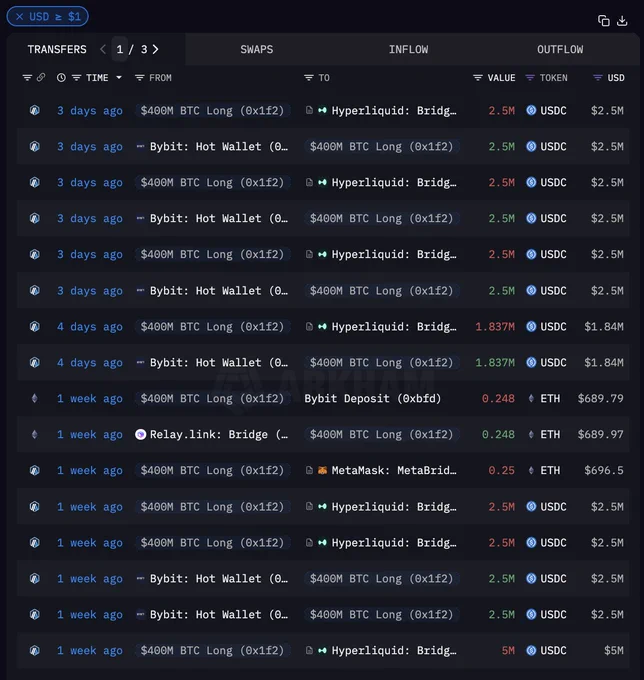This screenshot has height=680, width=644.
Task: Open the TOKEN column filter
Action: click(x=530, y=78)
